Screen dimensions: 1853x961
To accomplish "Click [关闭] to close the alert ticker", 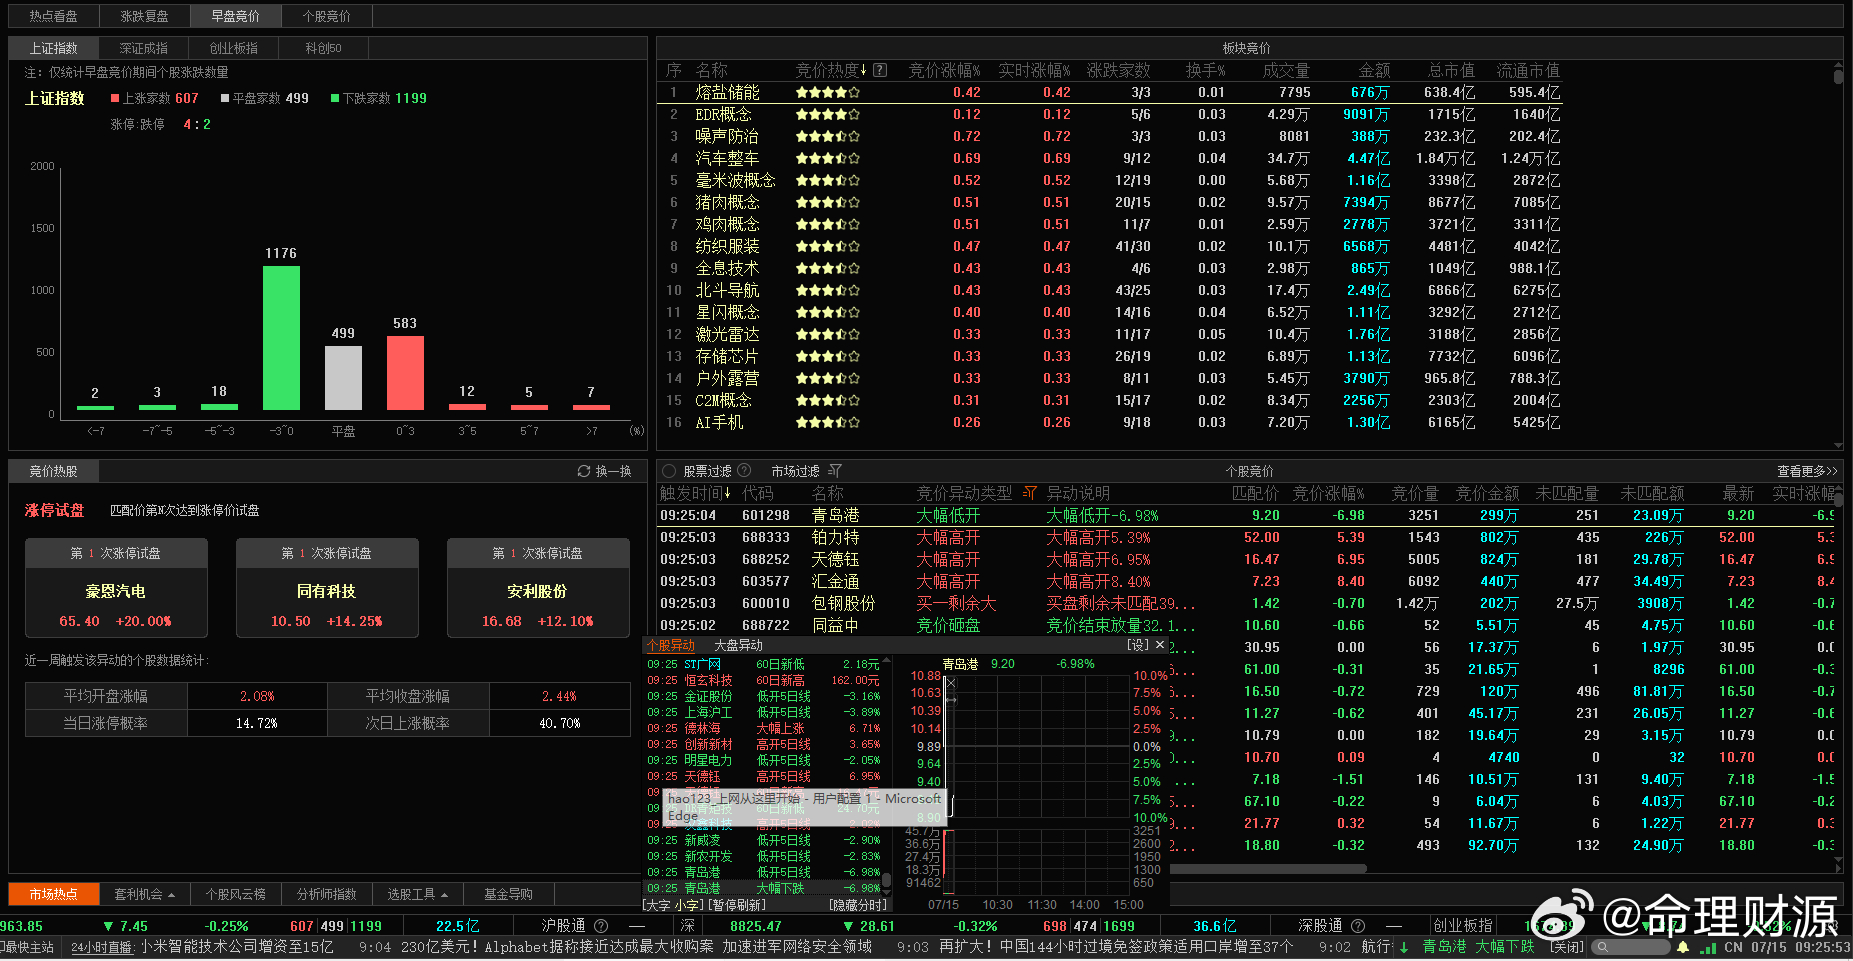I will pyautogui.click(x=1567, y=947).
